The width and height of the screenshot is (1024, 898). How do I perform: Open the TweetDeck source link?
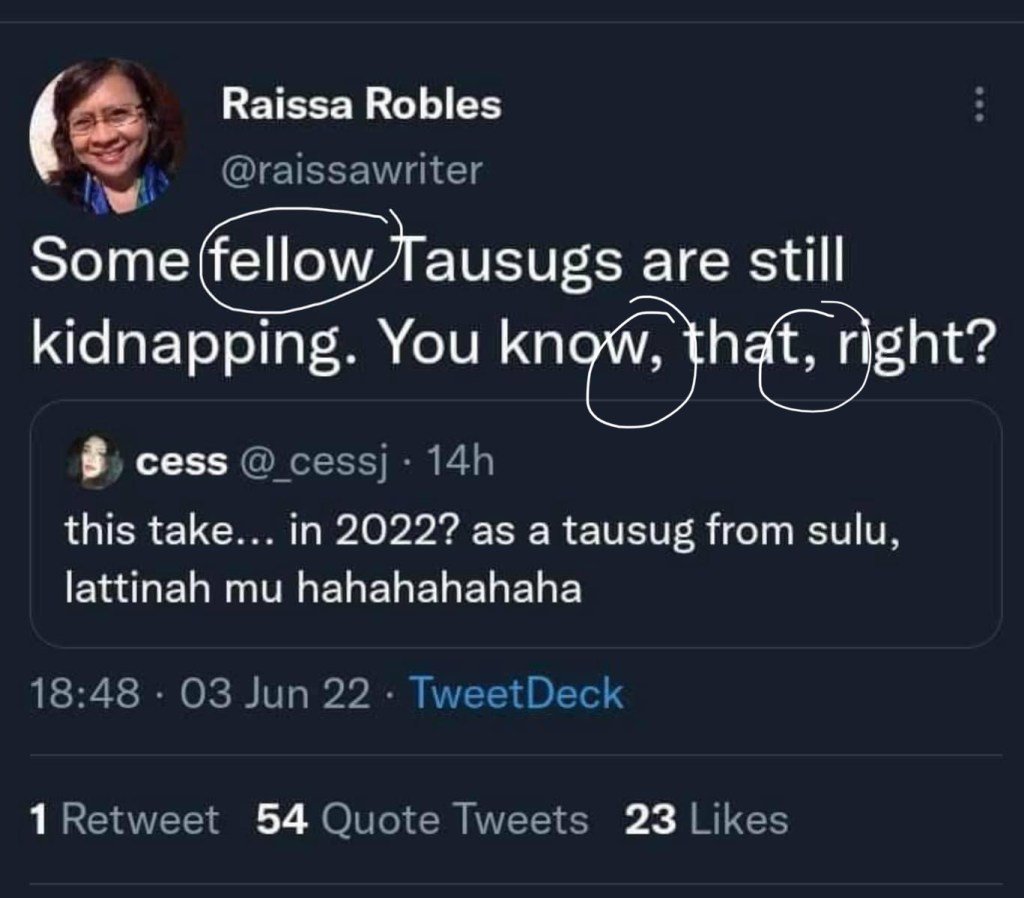(517, 694)
